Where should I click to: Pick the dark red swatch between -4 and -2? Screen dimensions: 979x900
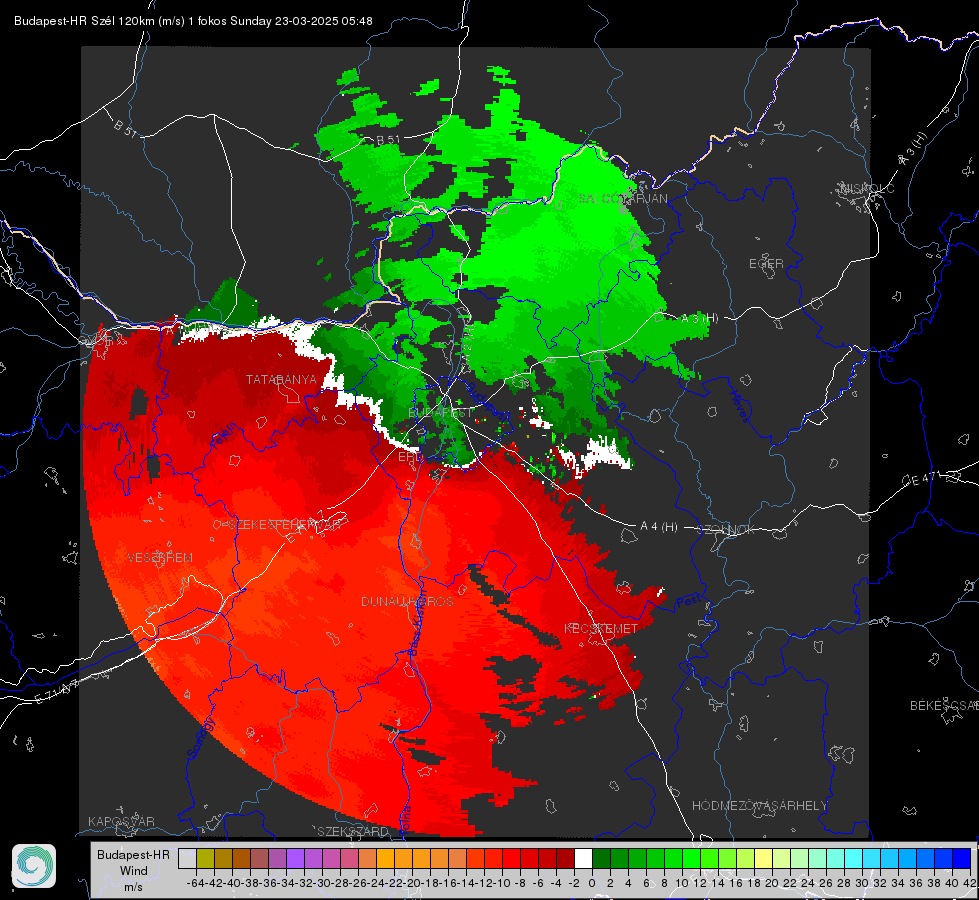pos(565,858)
